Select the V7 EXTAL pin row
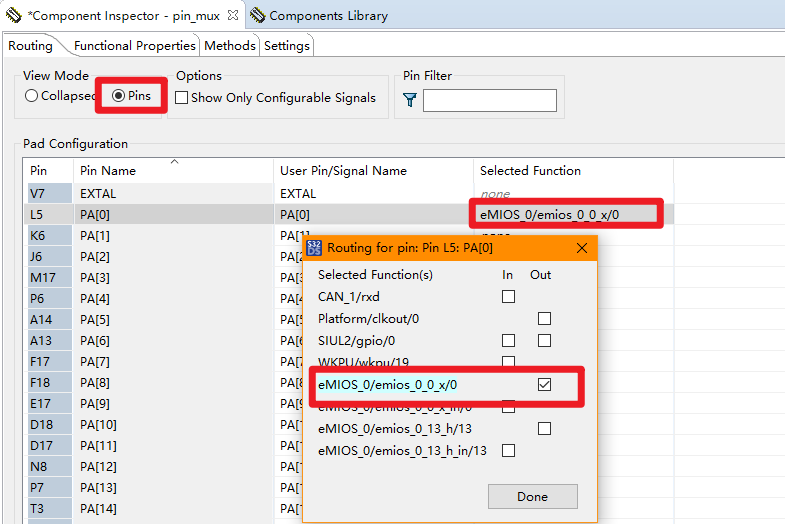The height and width of the screenshot is (524, 785). tap(348, 193)
